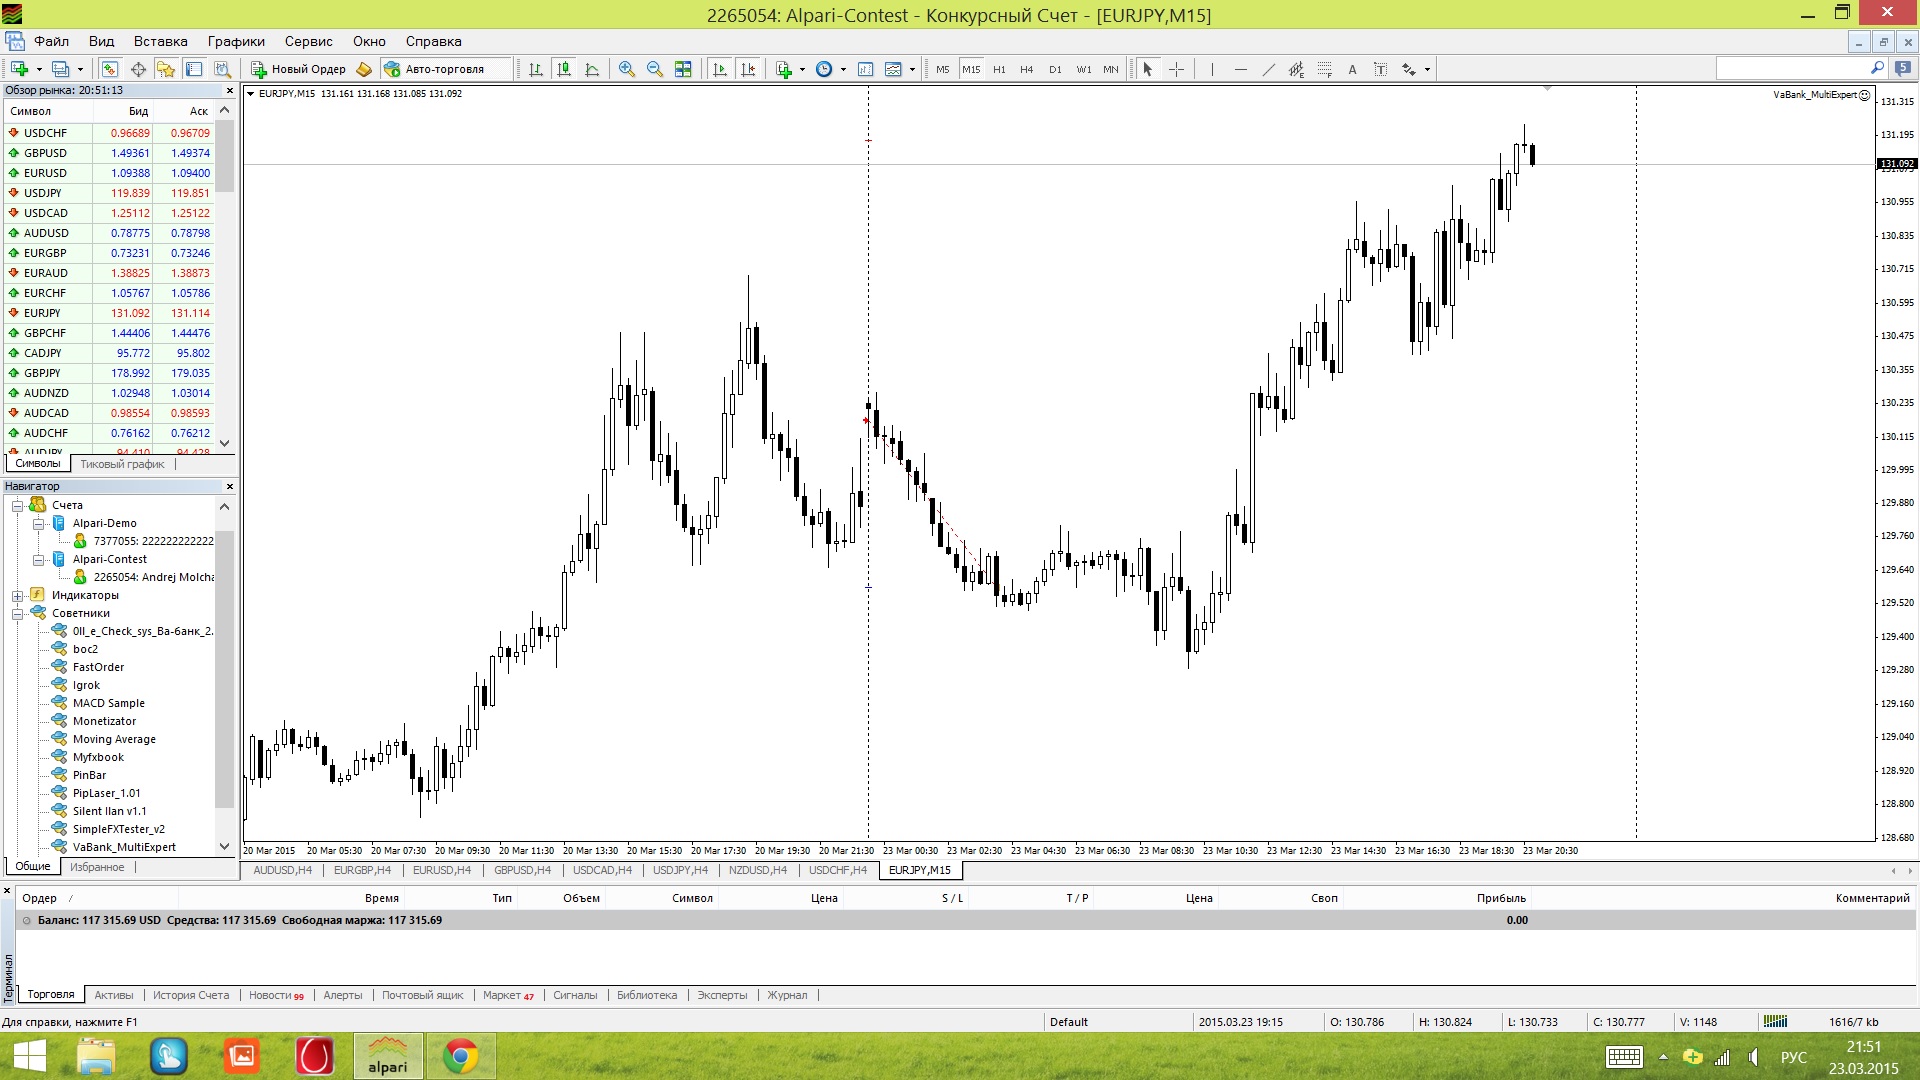Open the Вставка menu
The image size is (1920, 1080).
coord(160,41)
